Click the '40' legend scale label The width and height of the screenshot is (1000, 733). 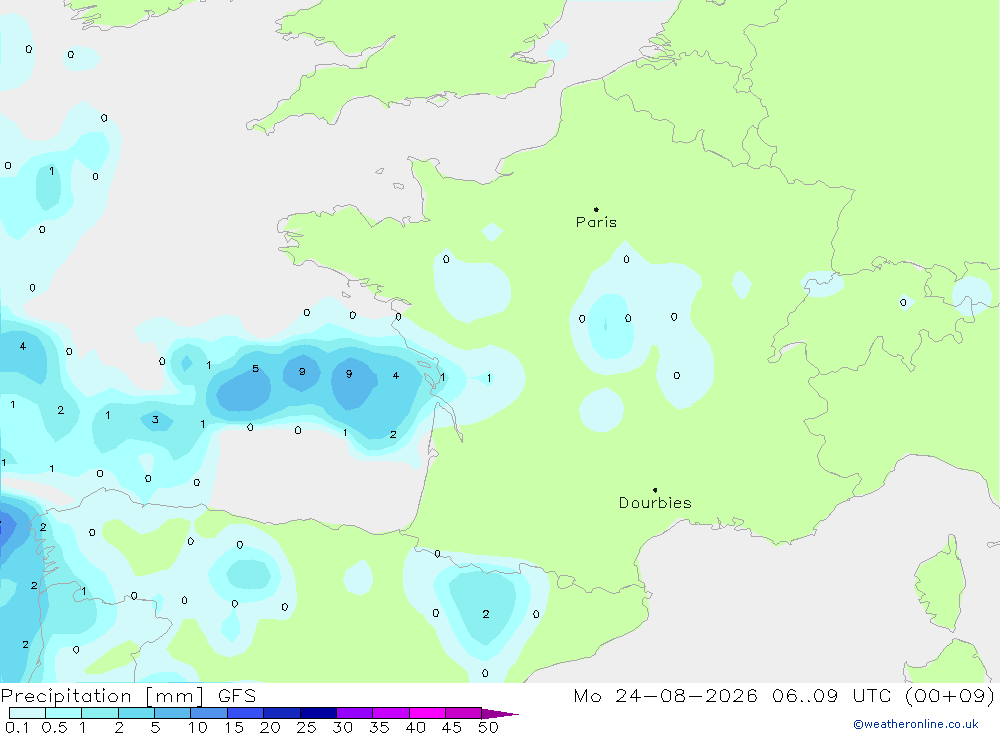415,727
